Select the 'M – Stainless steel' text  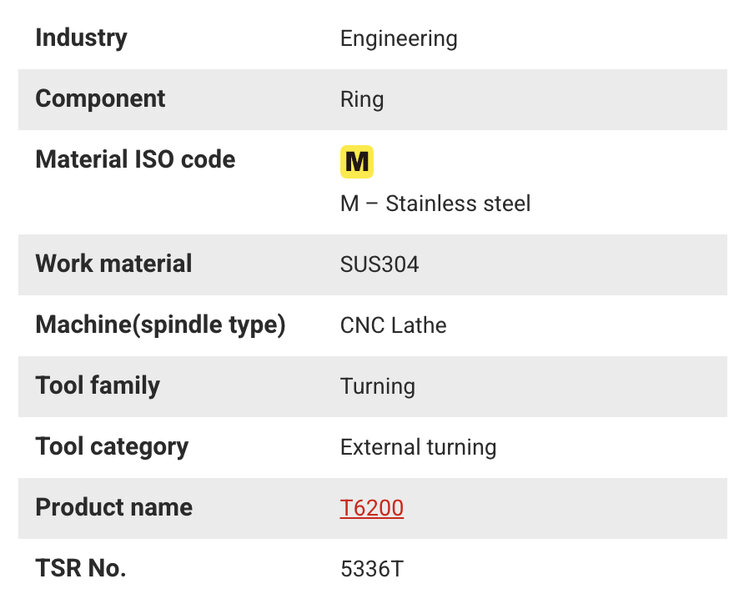435,204
